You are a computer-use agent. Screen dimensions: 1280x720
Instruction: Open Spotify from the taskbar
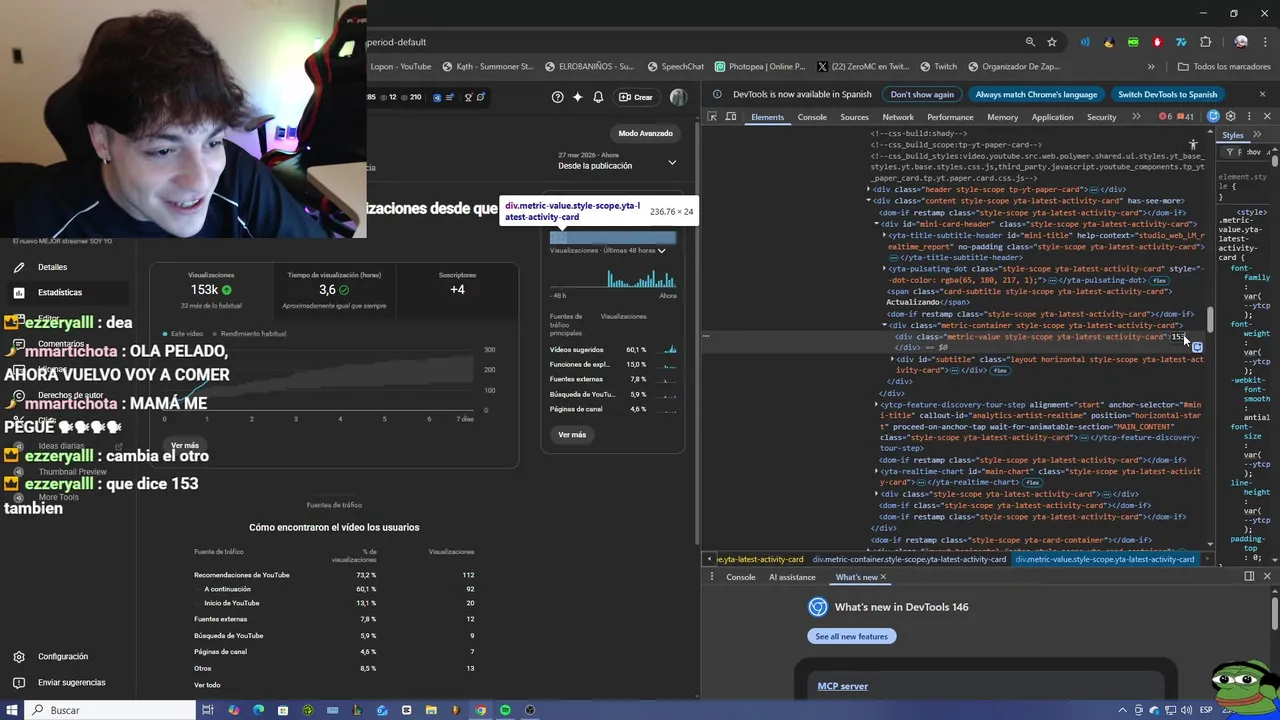coord(505,710)
